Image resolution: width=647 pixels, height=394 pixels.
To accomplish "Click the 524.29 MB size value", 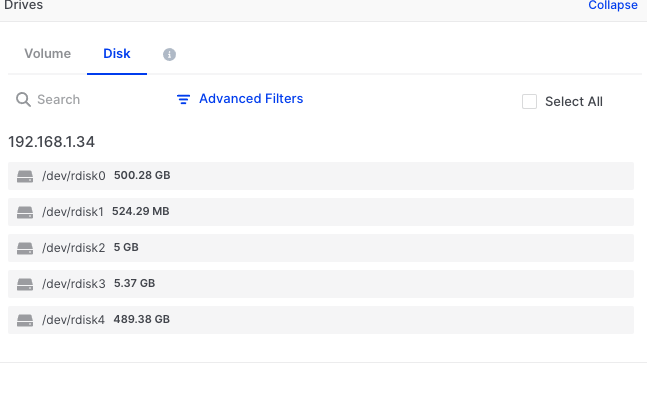I will [141, 211].
